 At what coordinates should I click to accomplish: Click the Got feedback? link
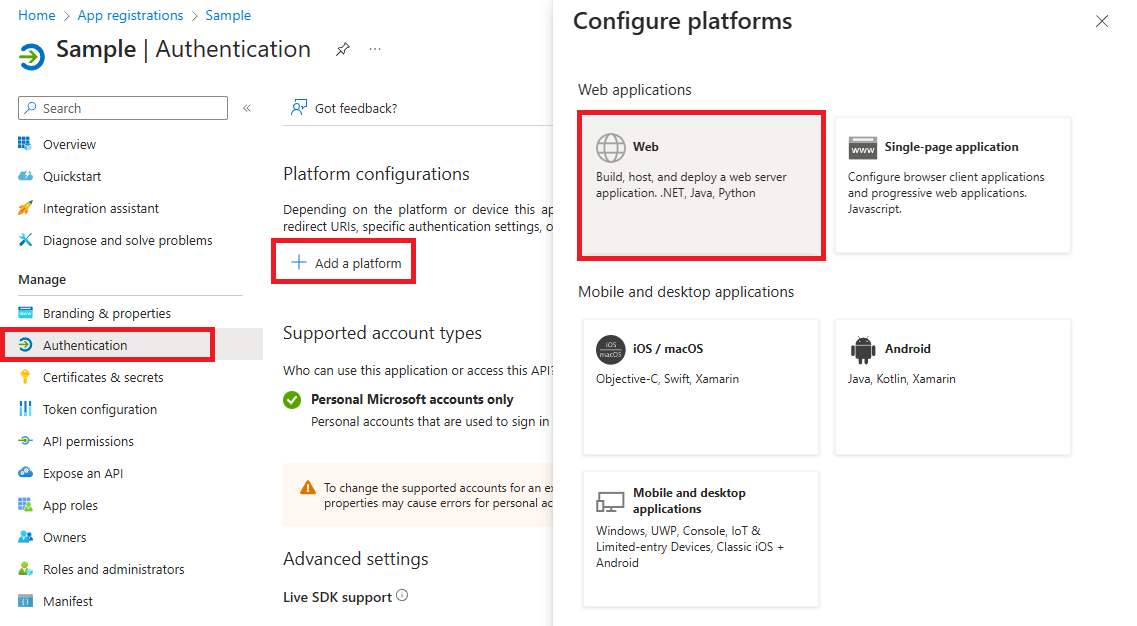(356, 108)
